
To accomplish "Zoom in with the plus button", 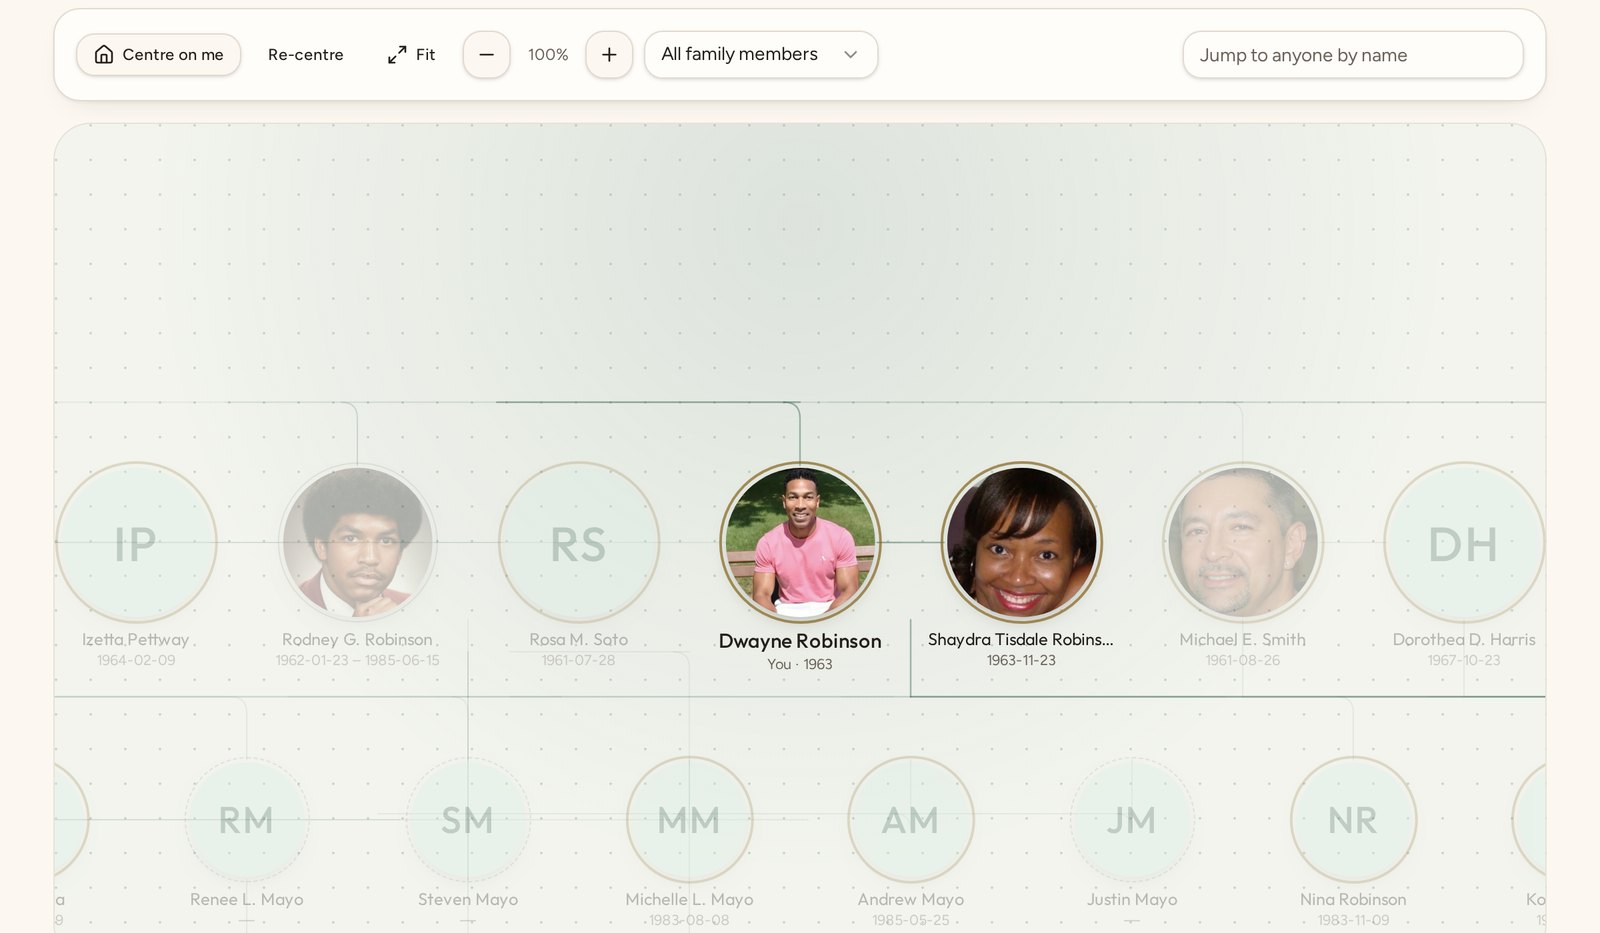I will [x=609, y=55].
